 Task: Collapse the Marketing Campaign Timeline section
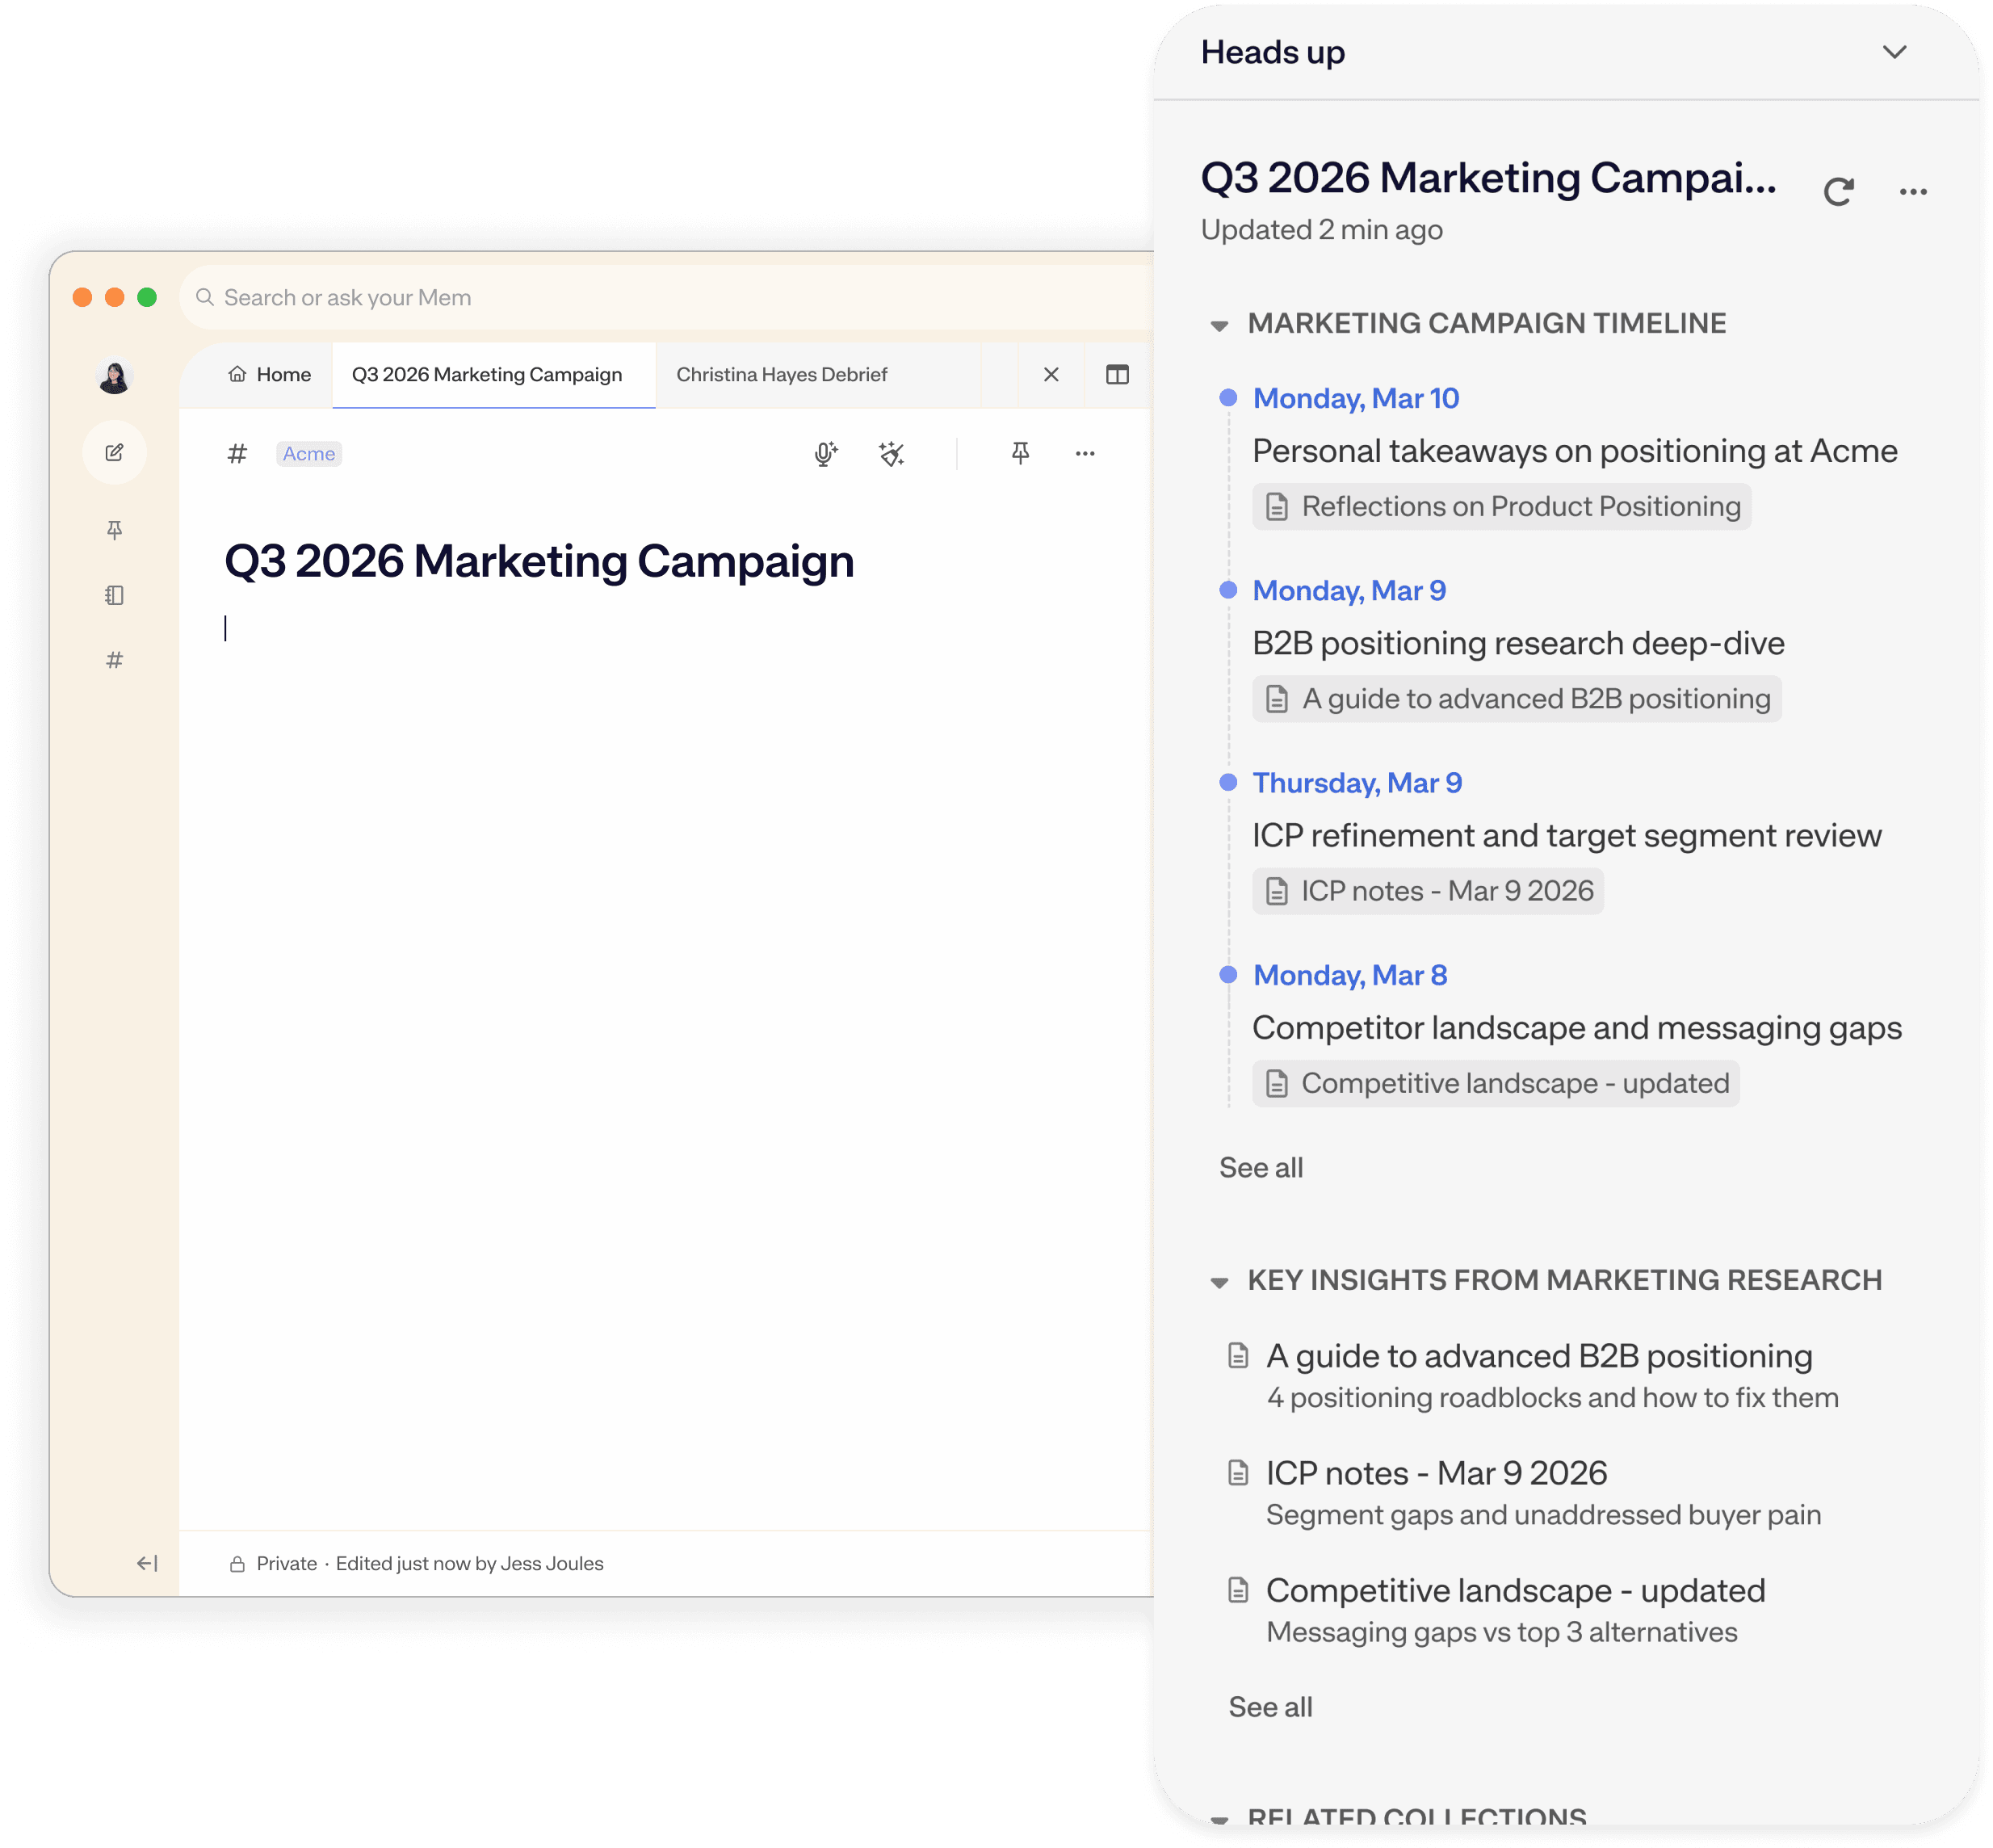1219,325
